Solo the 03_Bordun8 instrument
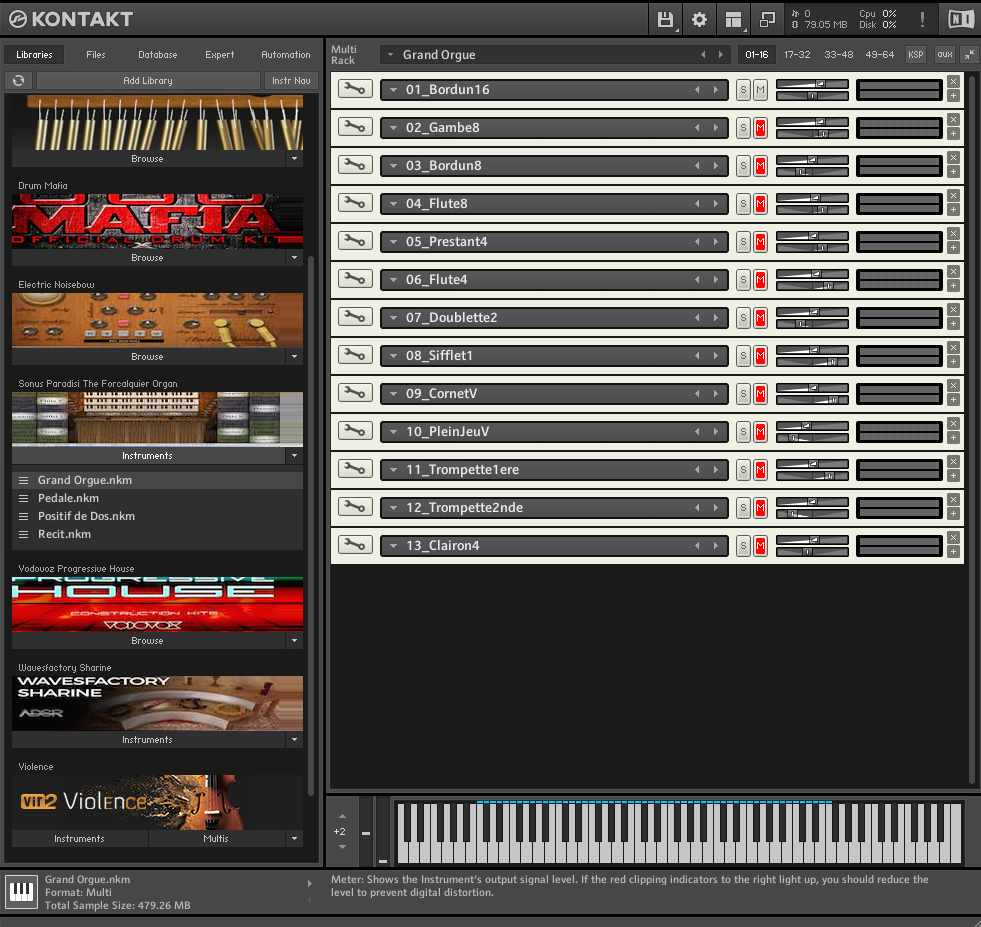 [x=743, y=166]
